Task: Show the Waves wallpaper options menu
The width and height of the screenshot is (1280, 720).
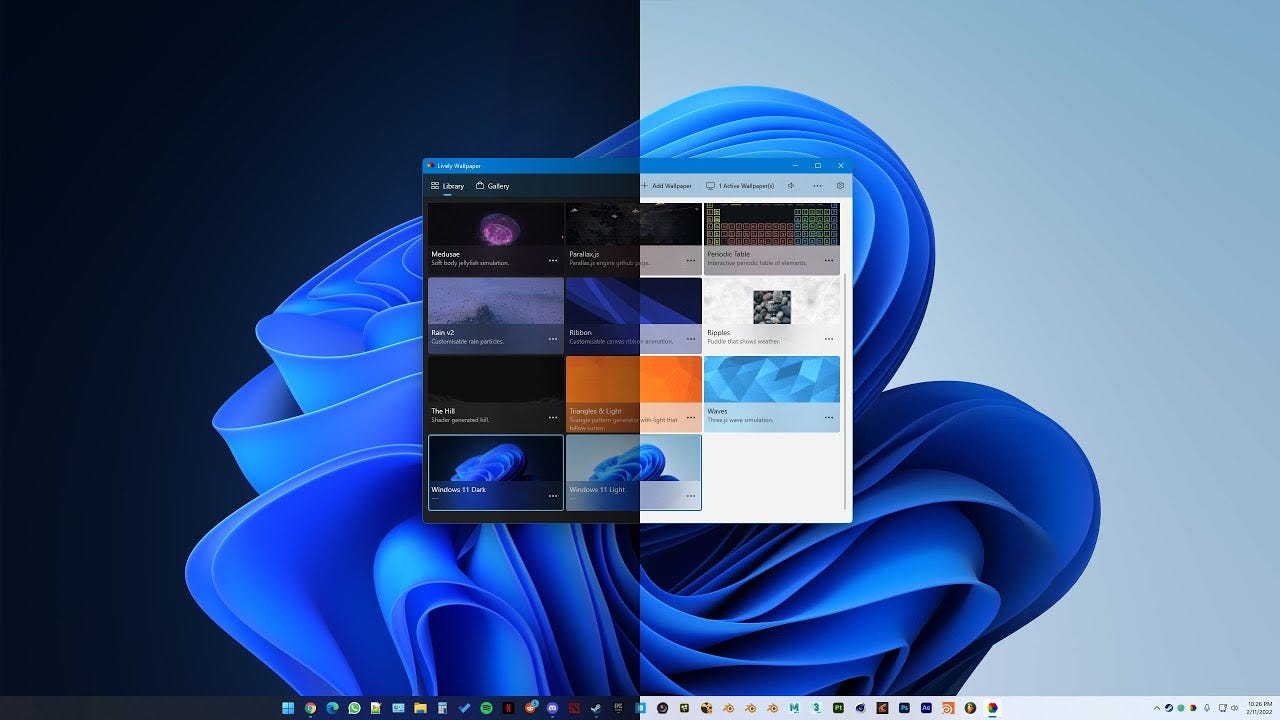Action: tap(829, 417)
